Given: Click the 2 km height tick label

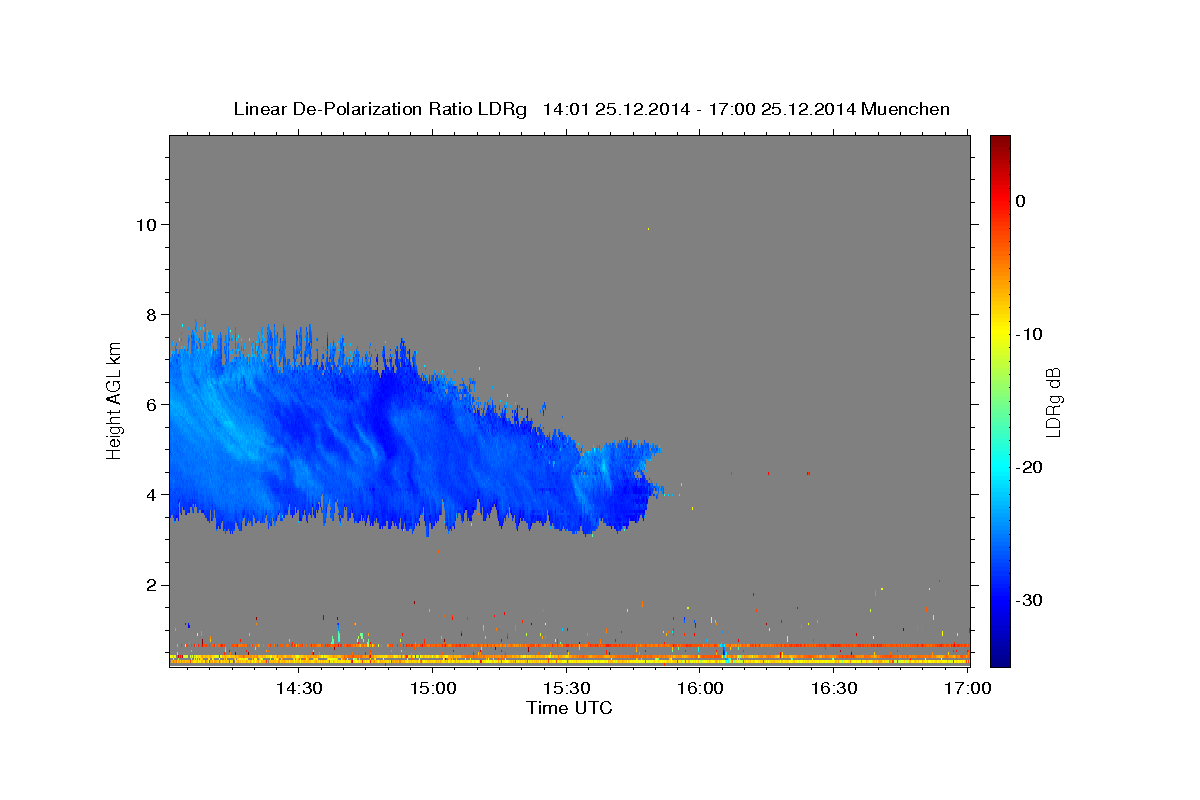Looking at the screenshot, I should (x=153, y=585).
